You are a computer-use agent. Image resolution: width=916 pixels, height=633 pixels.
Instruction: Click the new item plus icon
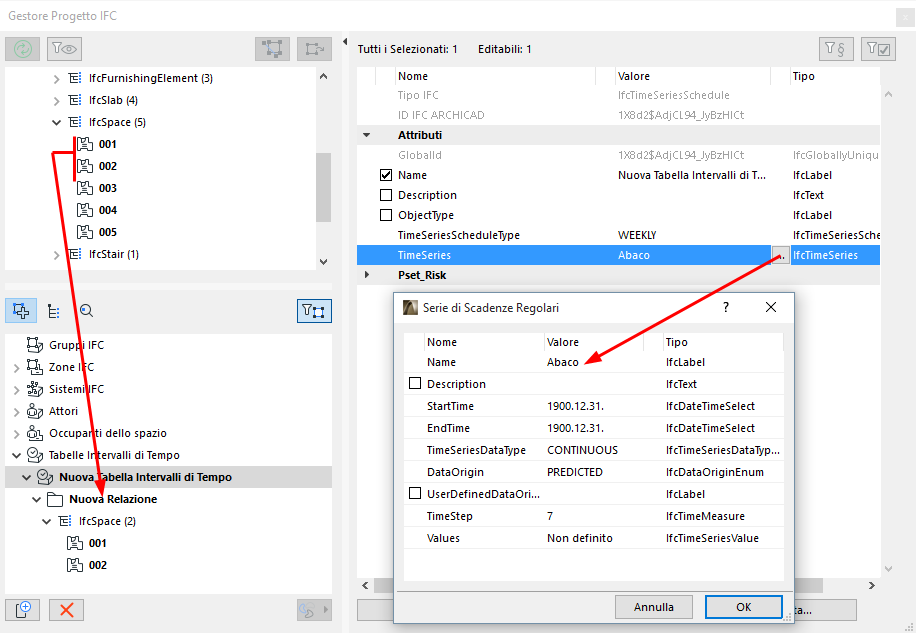[23, 610]
